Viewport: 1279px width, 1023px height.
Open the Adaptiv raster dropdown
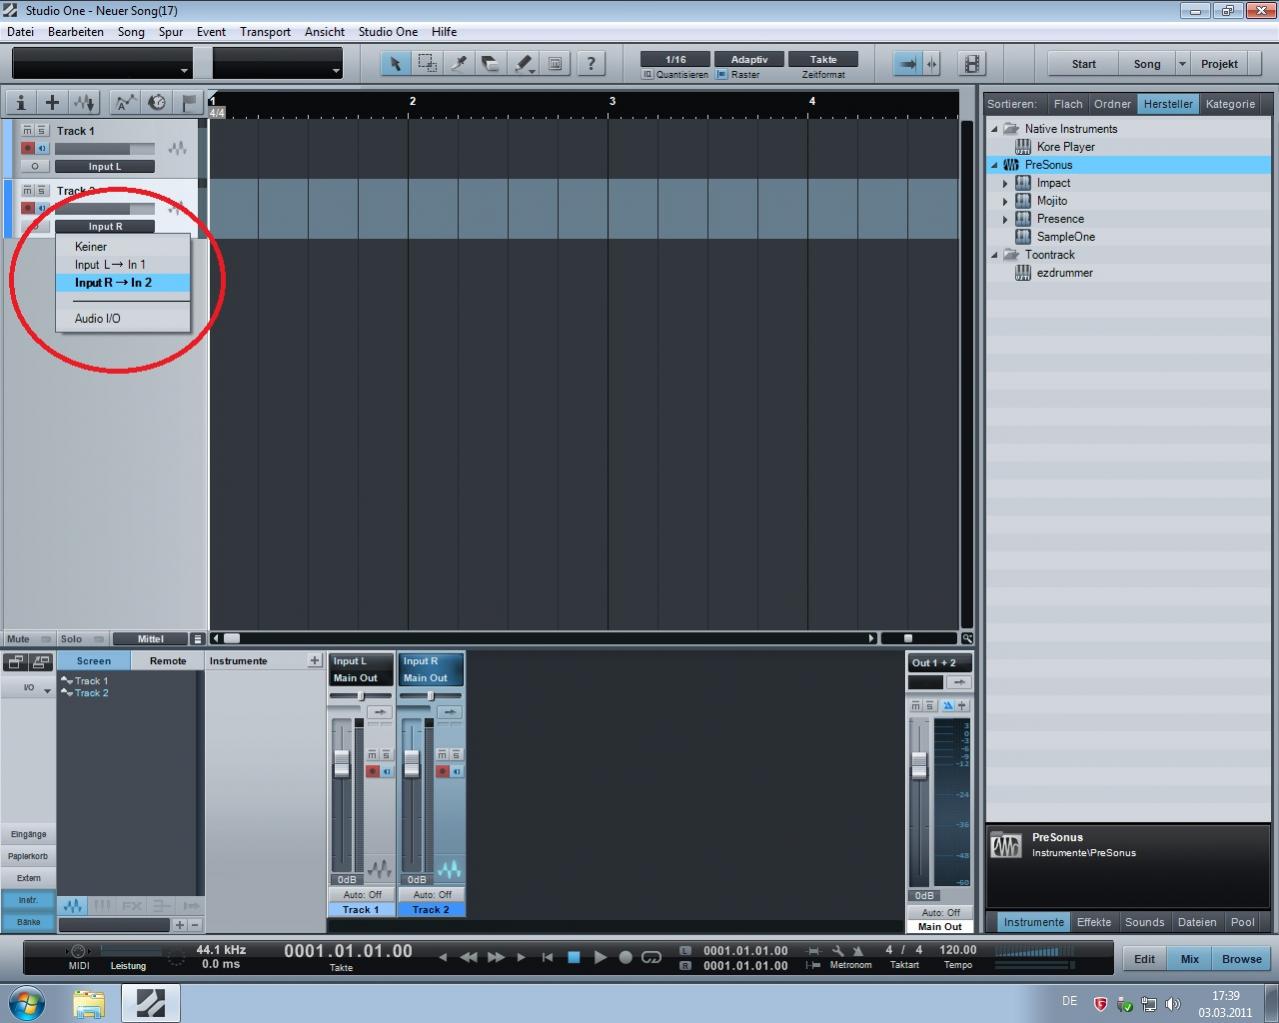749,59
